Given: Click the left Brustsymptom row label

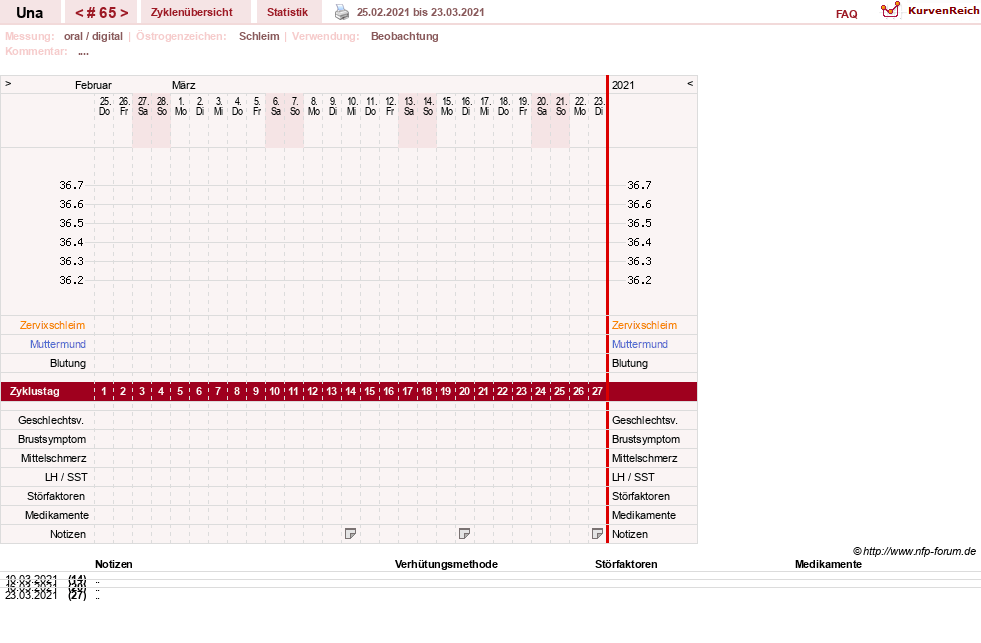Looking at the screenshot, I should coord(52,439).
